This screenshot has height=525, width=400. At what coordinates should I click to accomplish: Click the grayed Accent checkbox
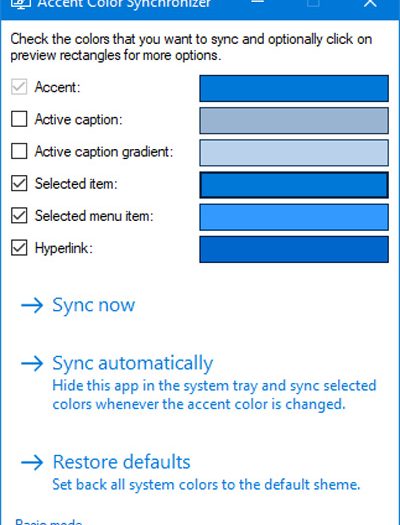(x=19, y=87)
